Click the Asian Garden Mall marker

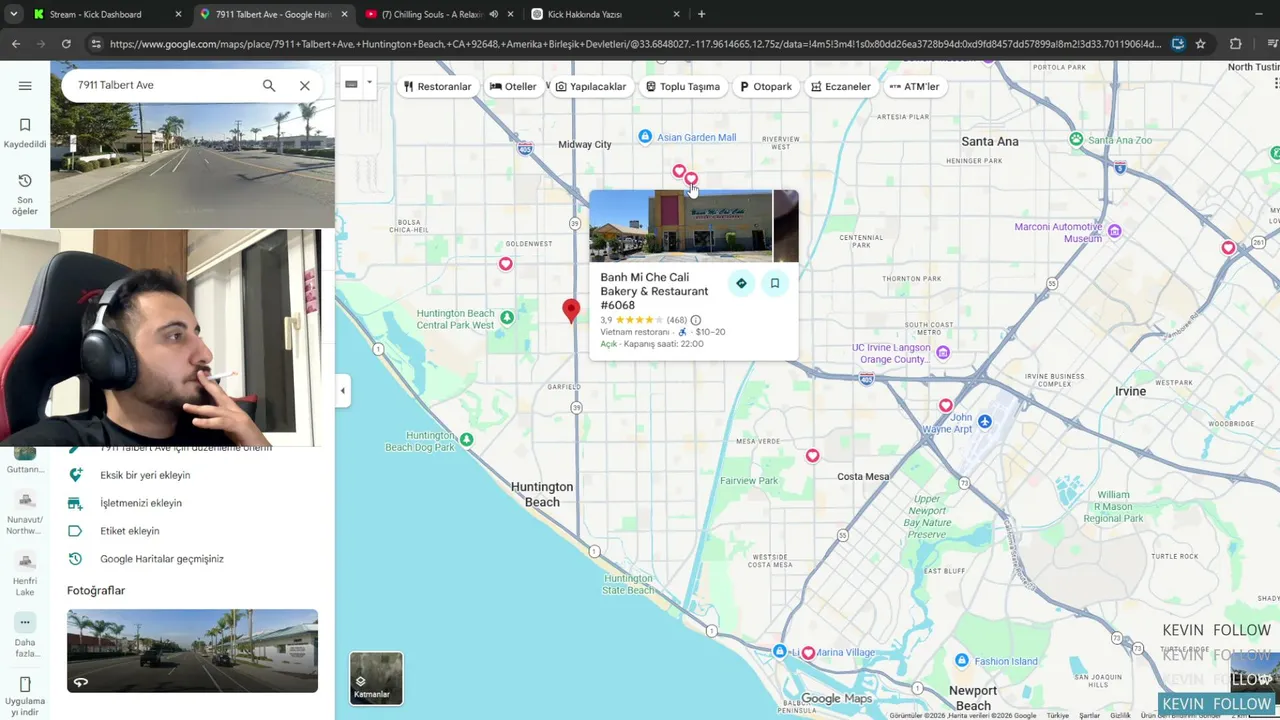(x=645, y=137)
